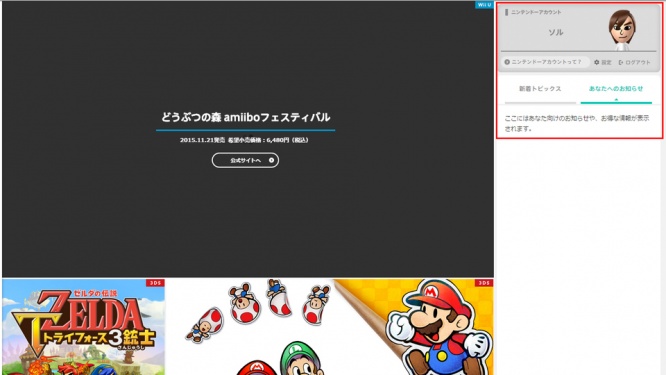This screenshot has height=375, width=666.
Task: Open the ニンテンドーアカウントって? help button
Action: coord(545,62)
